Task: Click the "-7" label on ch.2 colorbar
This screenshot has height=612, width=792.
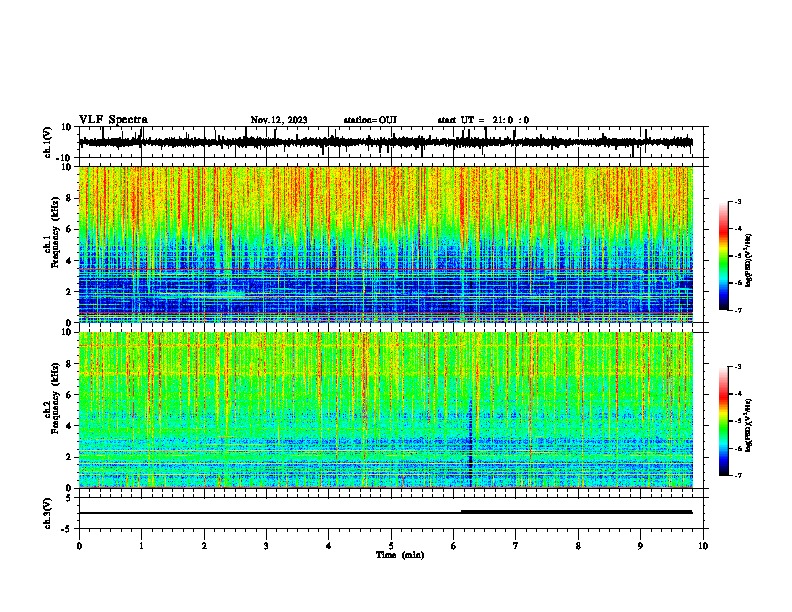Action: (x=737, y=476)
